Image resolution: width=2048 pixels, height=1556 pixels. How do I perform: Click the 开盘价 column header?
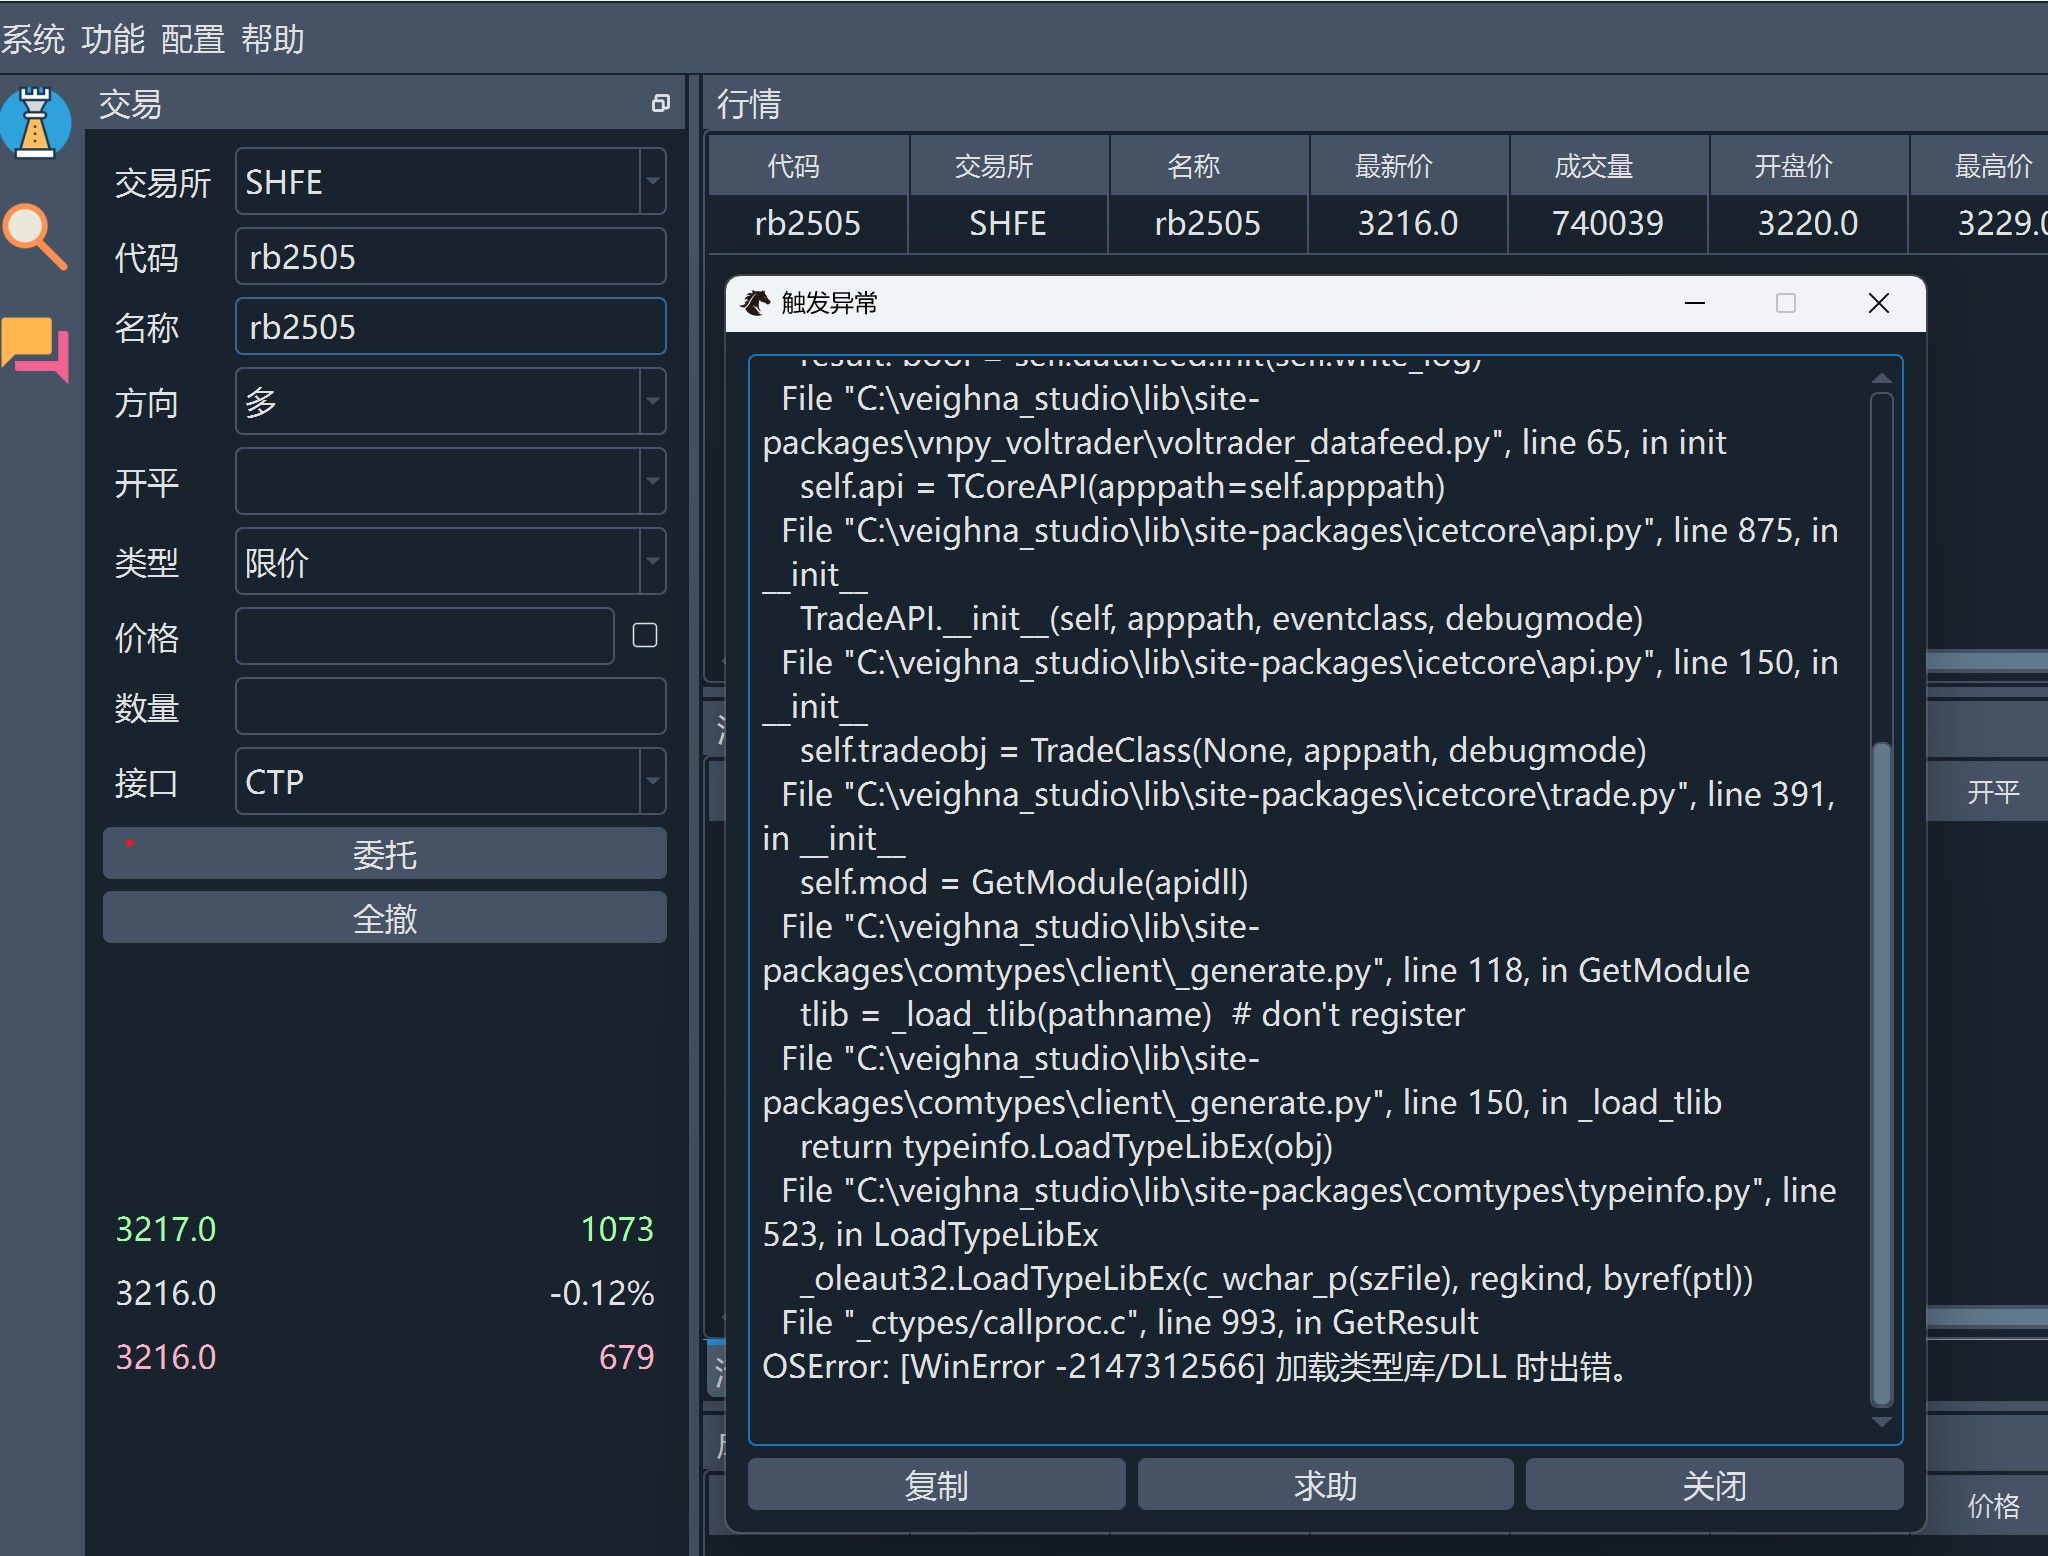1808,165
